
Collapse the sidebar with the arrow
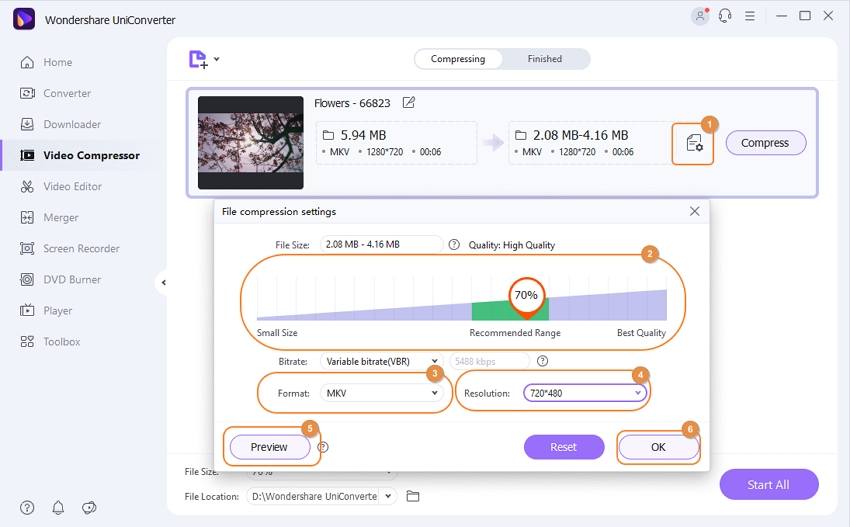pyautogui.click(x=164, y=282)
